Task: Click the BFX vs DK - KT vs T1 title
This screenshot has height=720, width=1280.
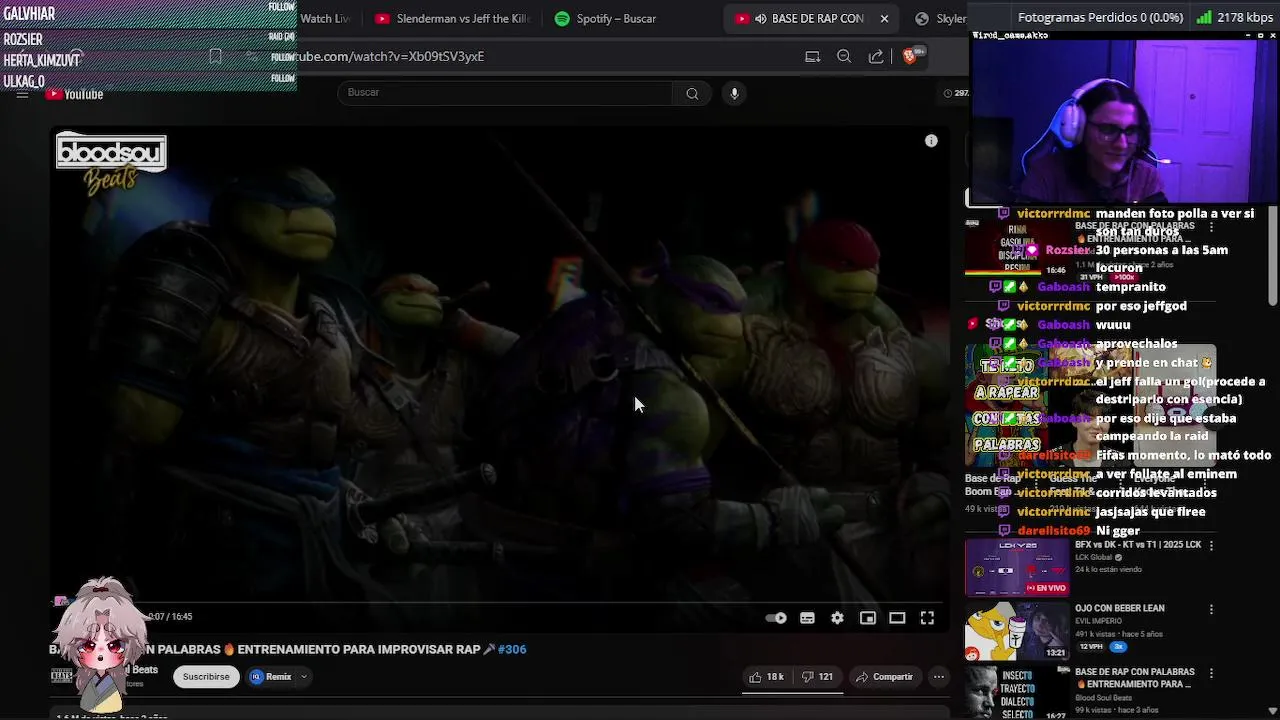Action: (1138, 545)
